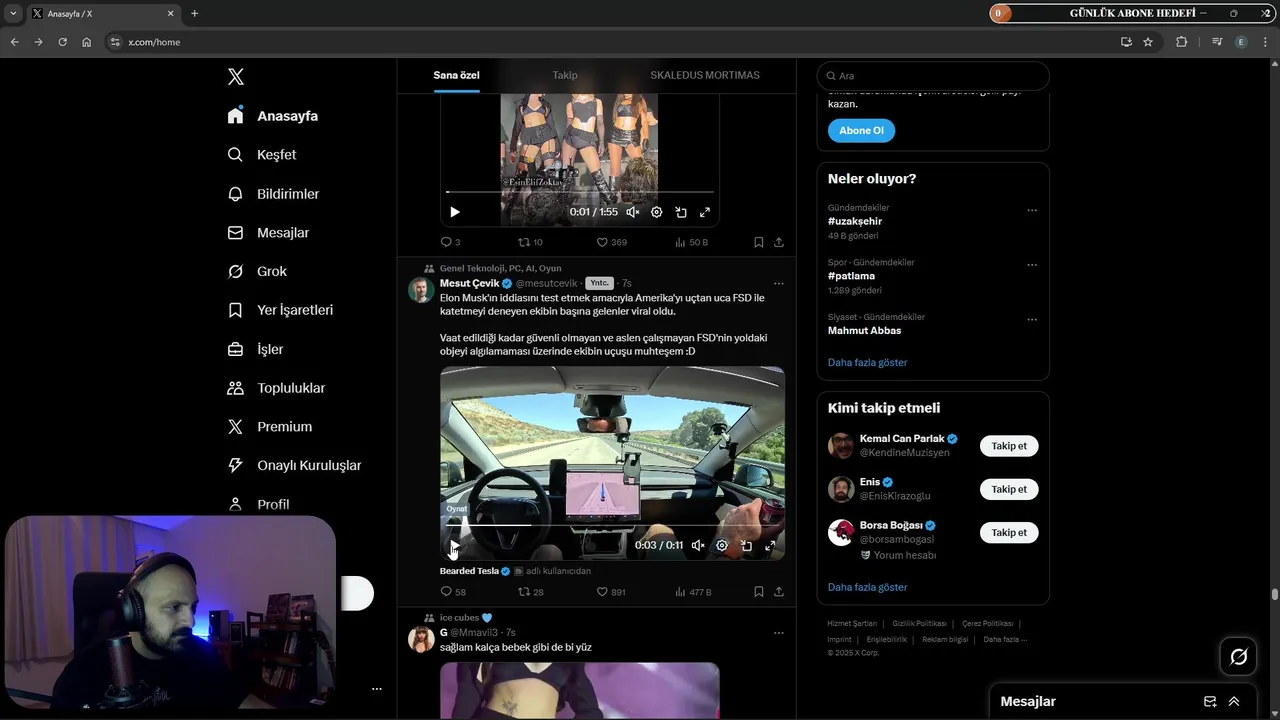Play the first video at 0:01
Viewport: 1280px width, 720px height.
tap(455, 212)
